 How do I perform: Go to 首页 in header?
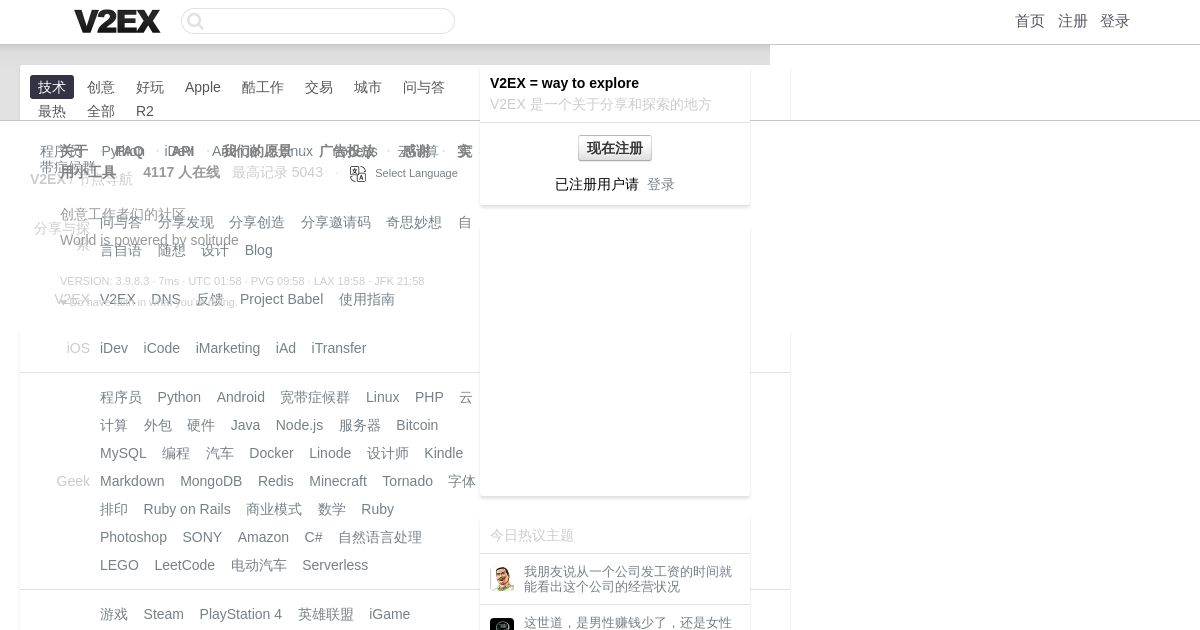(x=1030, y=21)
